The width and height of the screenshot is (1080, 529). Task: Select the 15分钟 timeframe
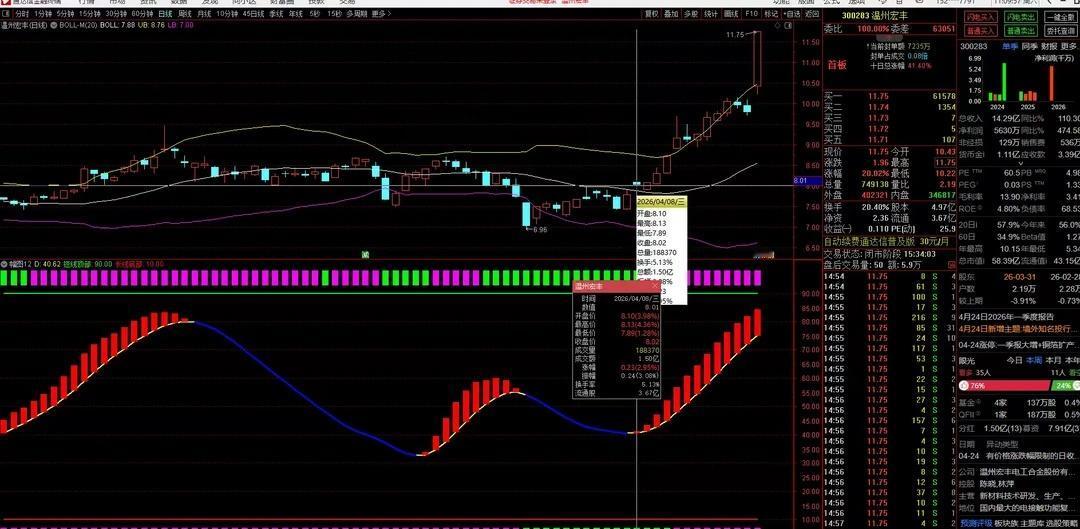89,13
